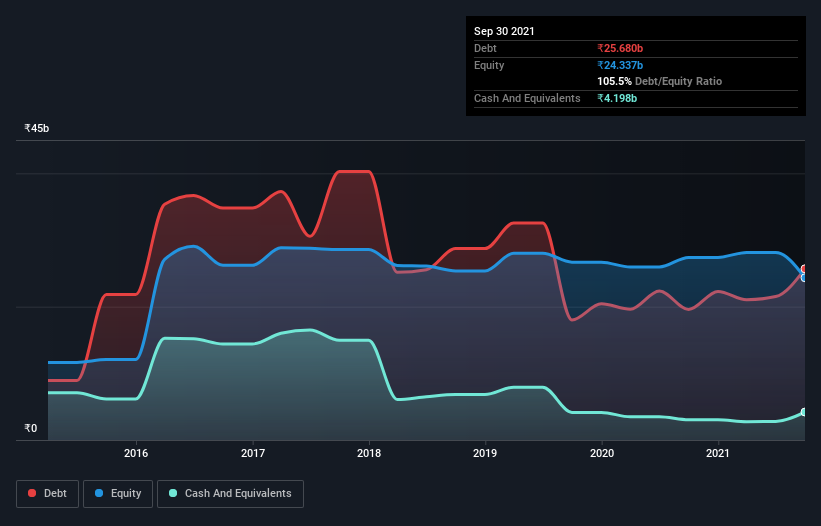This screenshot has height=526, width=821.
Task: Click the ₹45b y-axis label
Action: point(37,128)
